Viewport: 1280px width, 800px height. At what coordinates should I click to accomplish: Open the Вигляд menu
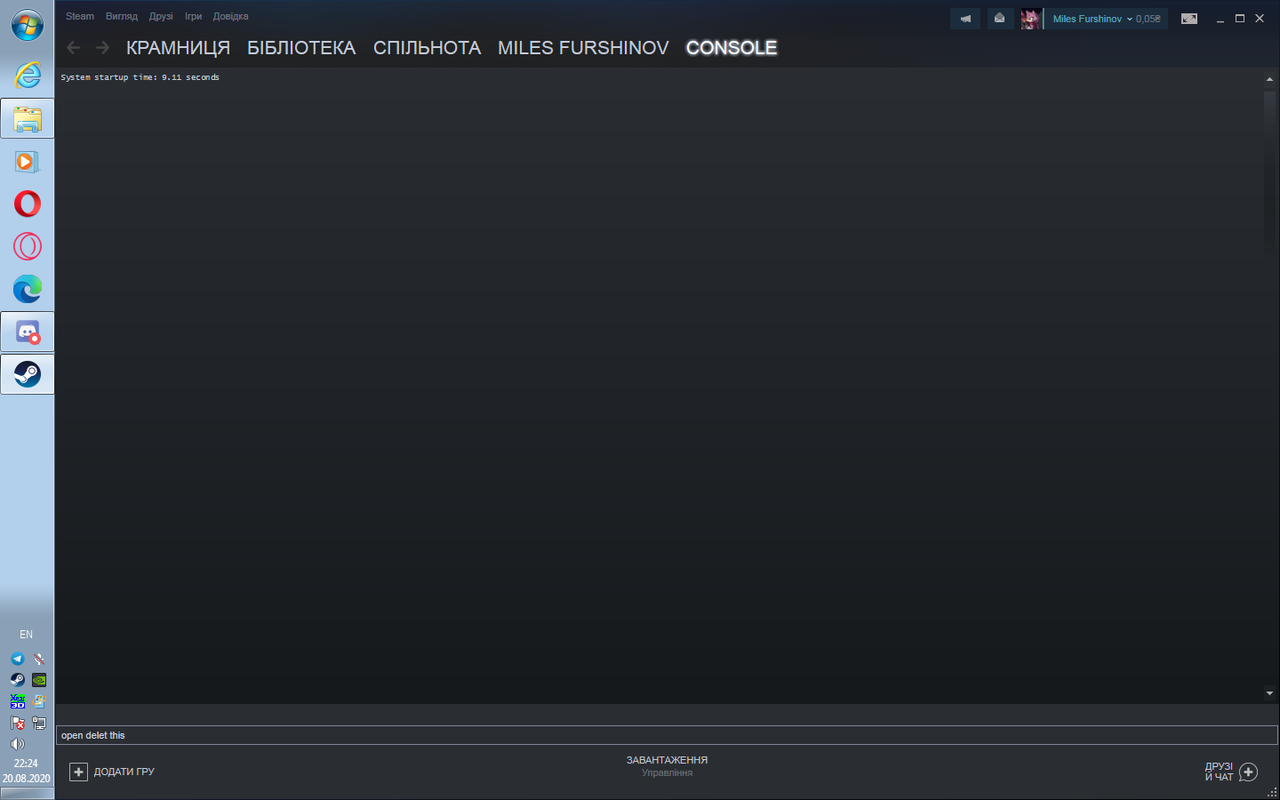tap(121, 16)
